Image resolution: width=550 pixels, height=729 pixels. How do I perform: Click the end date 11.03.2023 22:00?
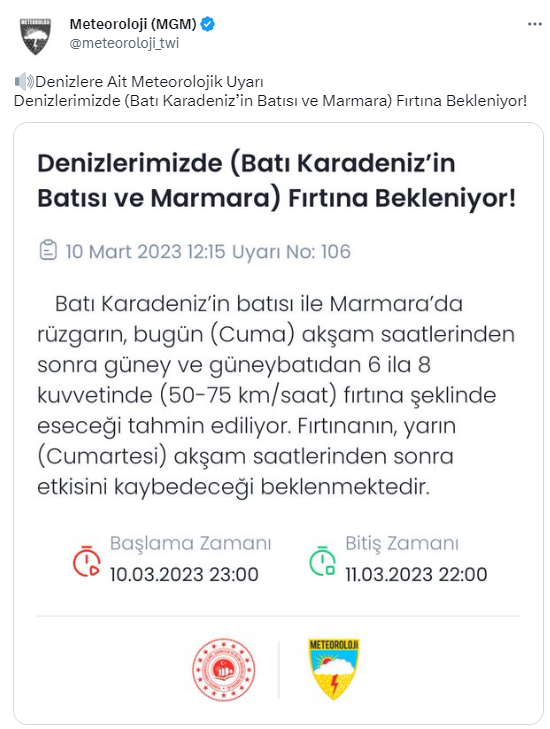[x=416, y=574]
